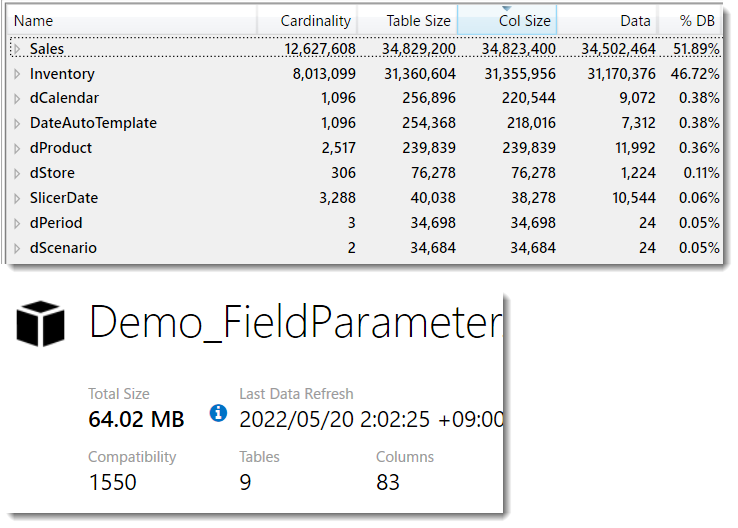Expand the DateAutoTemplate table row
Screen dimensions: 738x528
[x=17, y=123]
